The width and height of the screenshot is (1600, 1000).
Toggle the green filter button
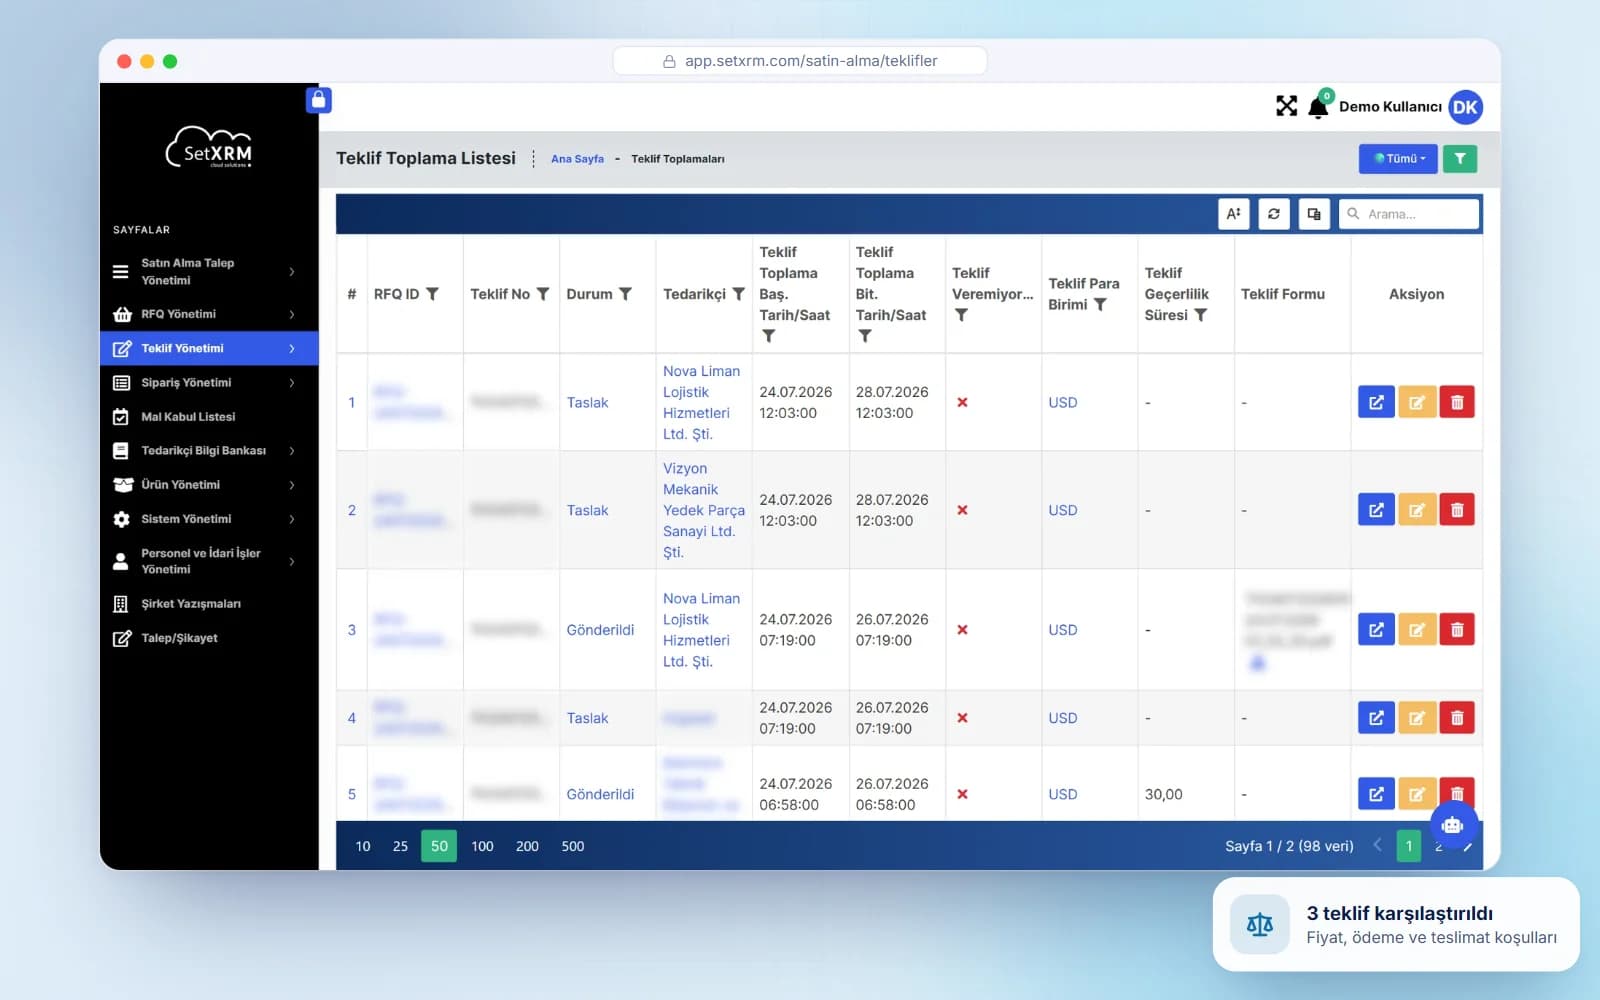click(1460, 159)
